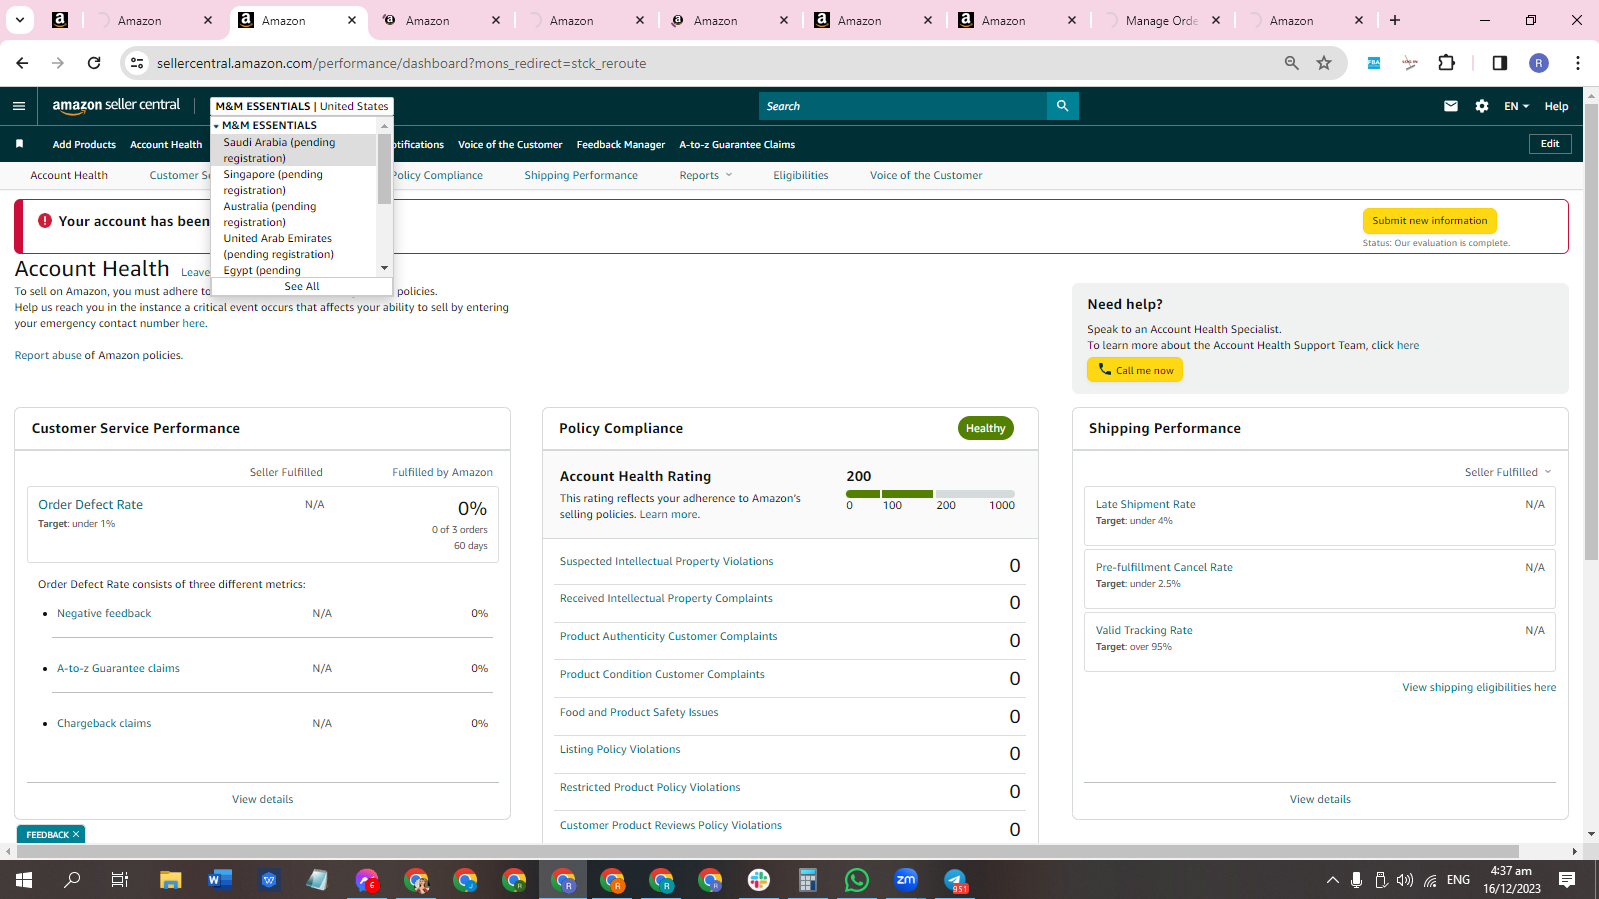Click the taskbar search magnifier
Screen dimensions: 1599x899
click(72, 880)
